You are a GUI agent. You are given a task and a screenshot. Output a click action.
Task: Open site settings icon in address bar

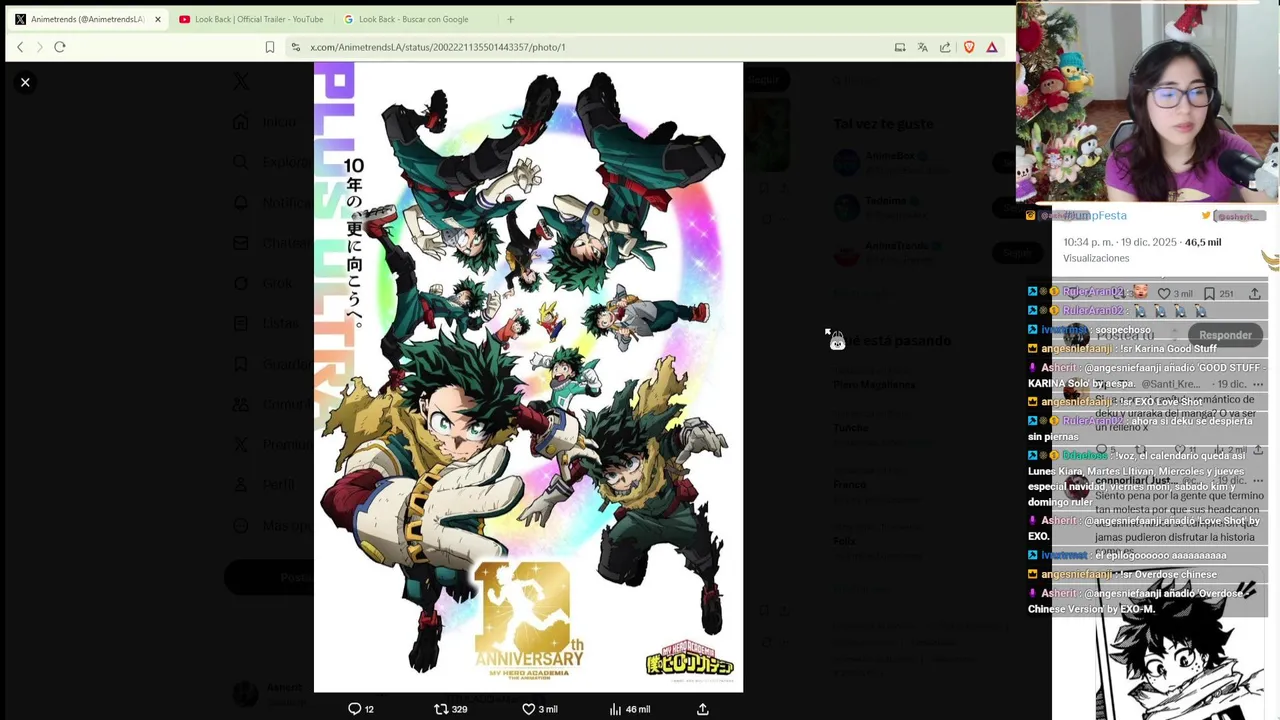coord(296,47)
